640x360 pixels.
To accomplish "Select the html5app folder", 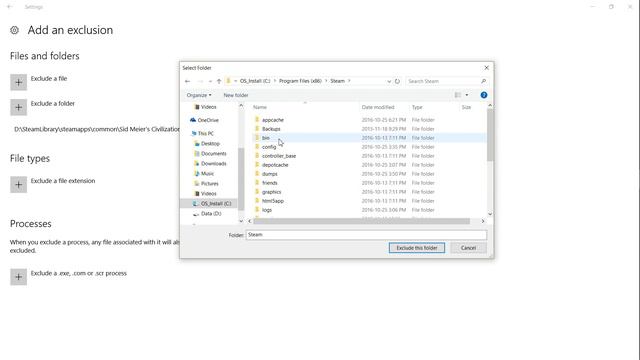I will (273, 201).
